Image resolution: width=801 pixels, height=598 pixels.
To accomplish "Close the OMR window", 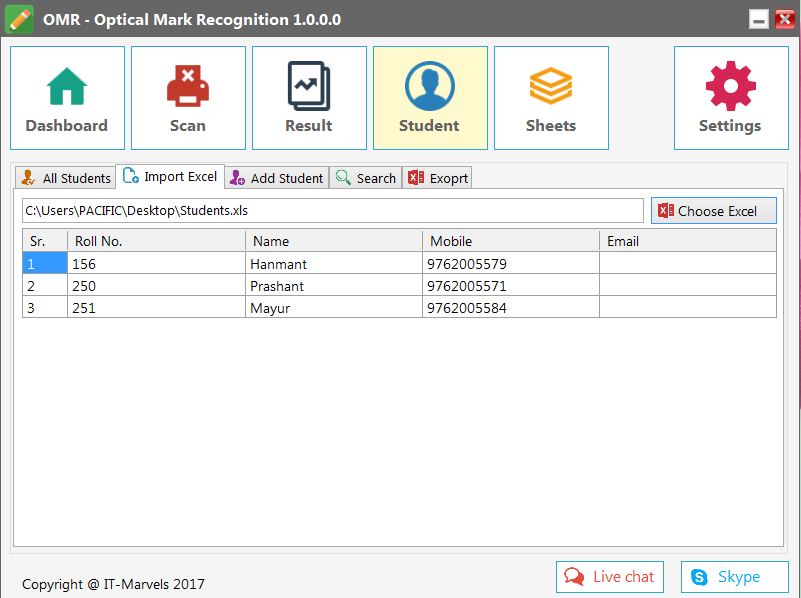I will [785, 19].
